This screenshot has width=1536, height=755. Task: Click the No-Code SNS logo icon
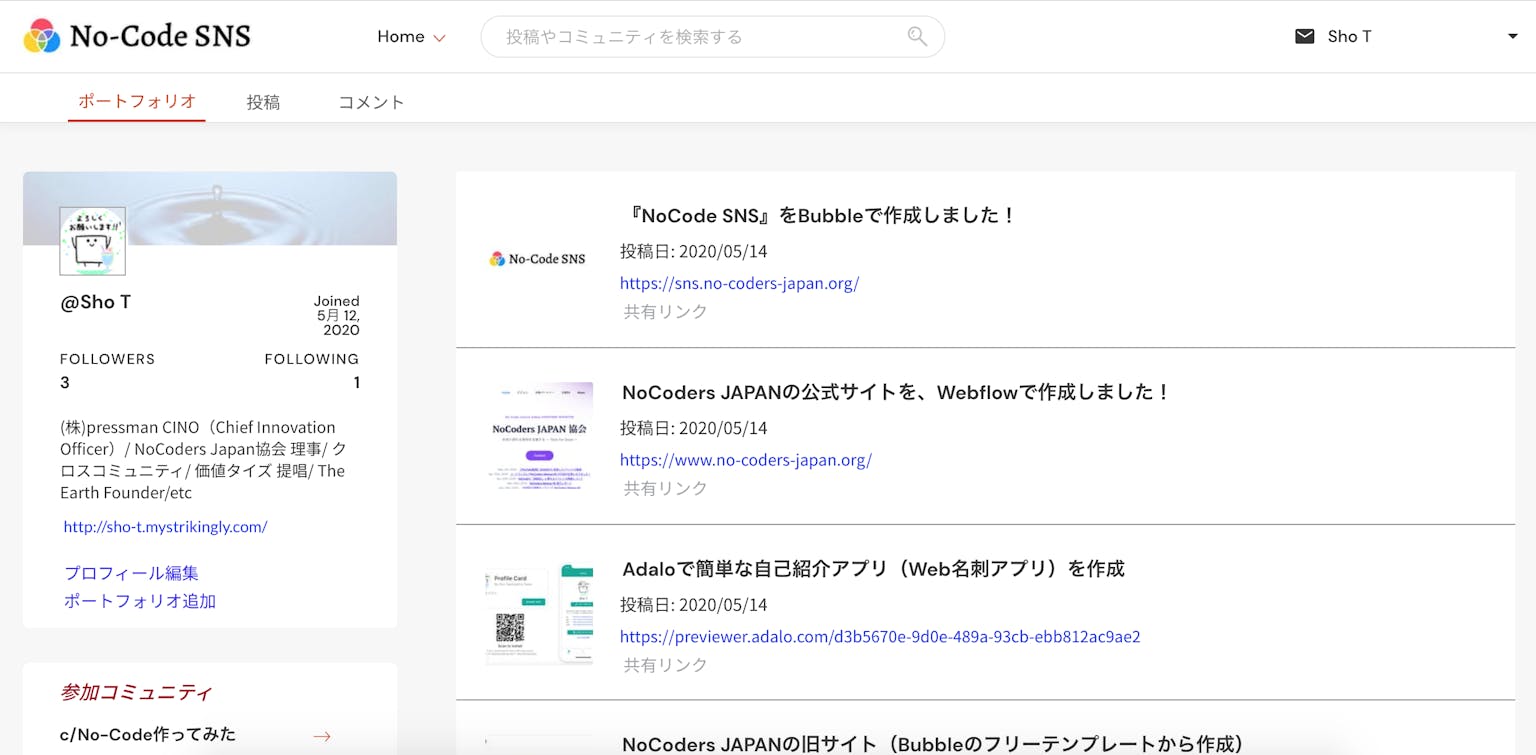pyautogui.click(x=42, y=37)
